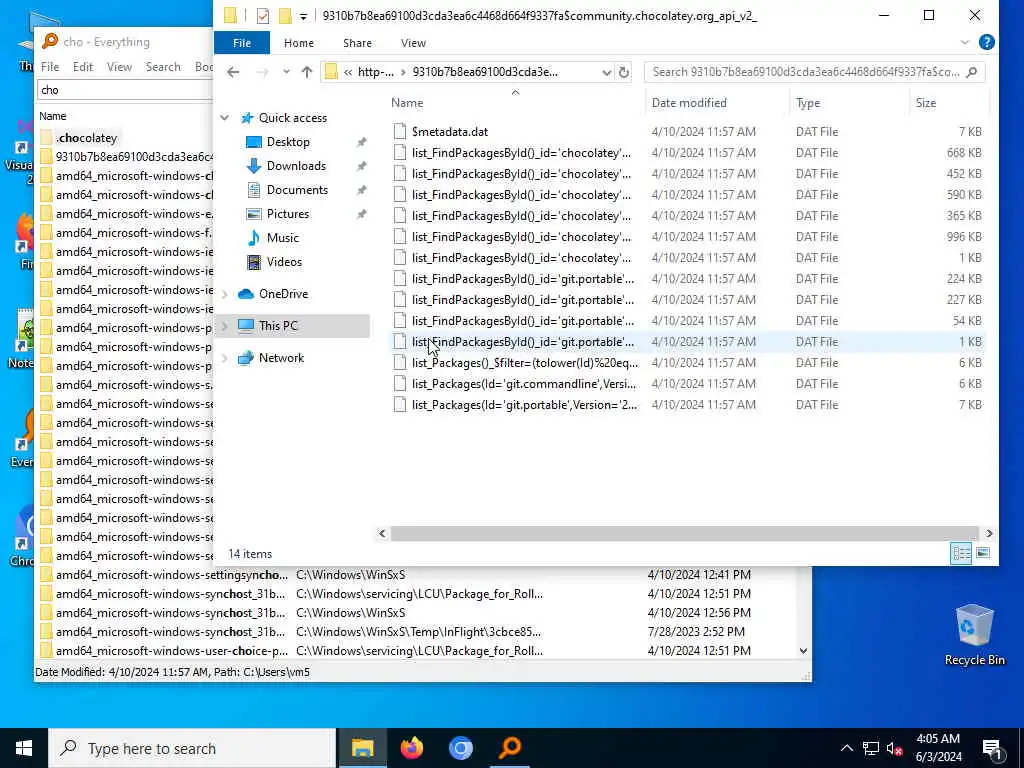This screenshot has height=768, width=1024.
Task: Select list_Packages(Id='git.commandline' file
Action: 515,384
